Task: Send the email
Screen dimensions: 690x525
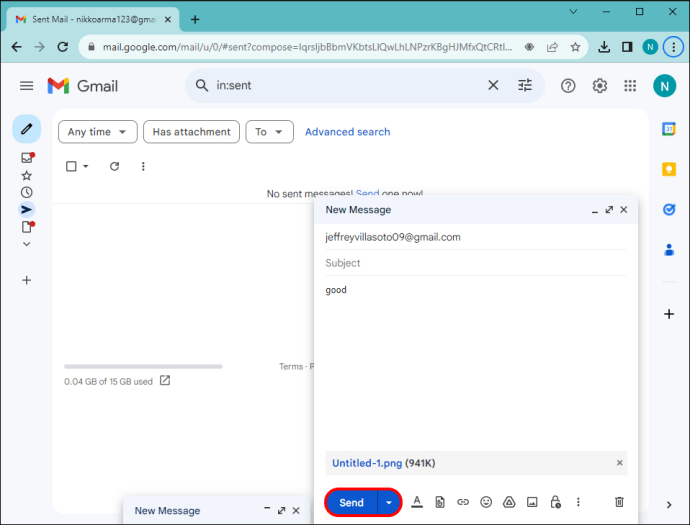Action: point(351,503)
